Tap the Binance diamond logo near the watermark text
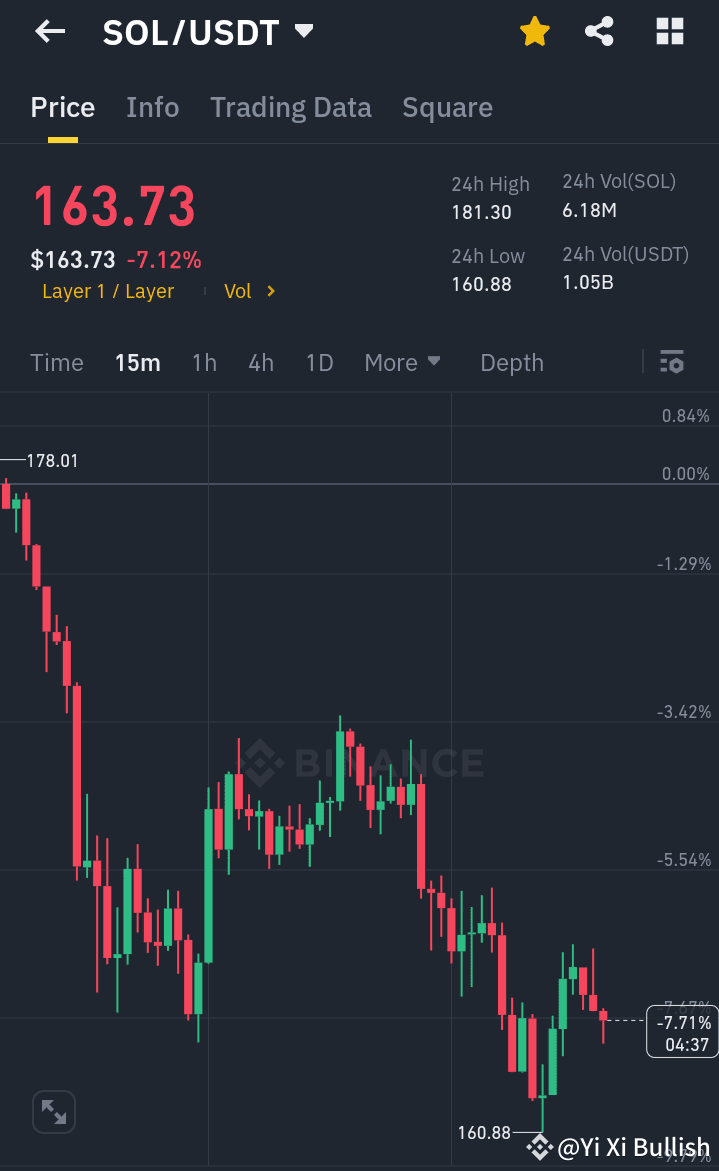 [x=263, y=762]
